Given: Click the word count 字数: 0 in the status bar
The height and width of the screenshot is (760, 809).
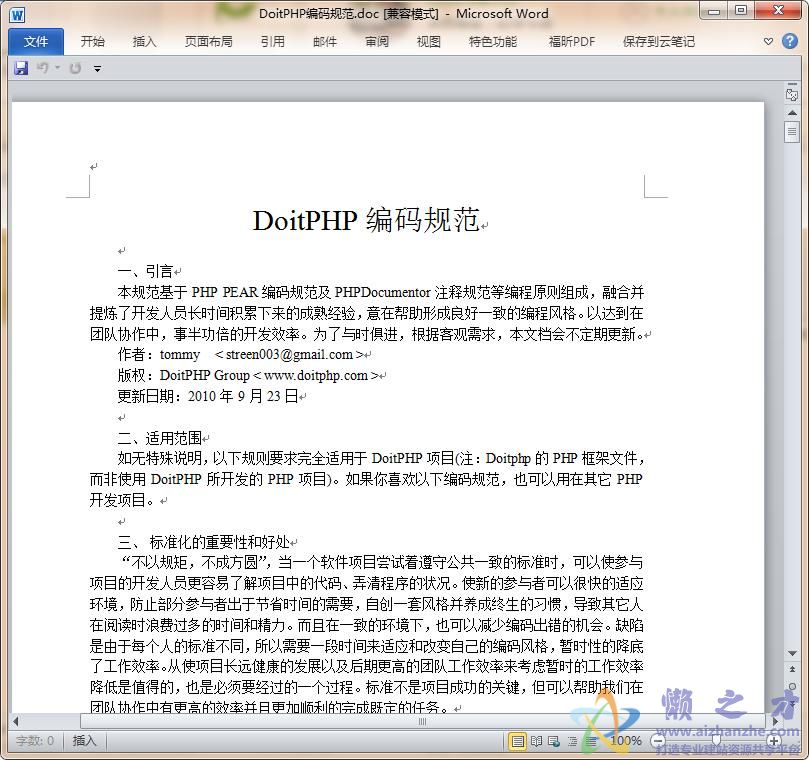Looking at the screenshot, I should [x=35, y=741].
